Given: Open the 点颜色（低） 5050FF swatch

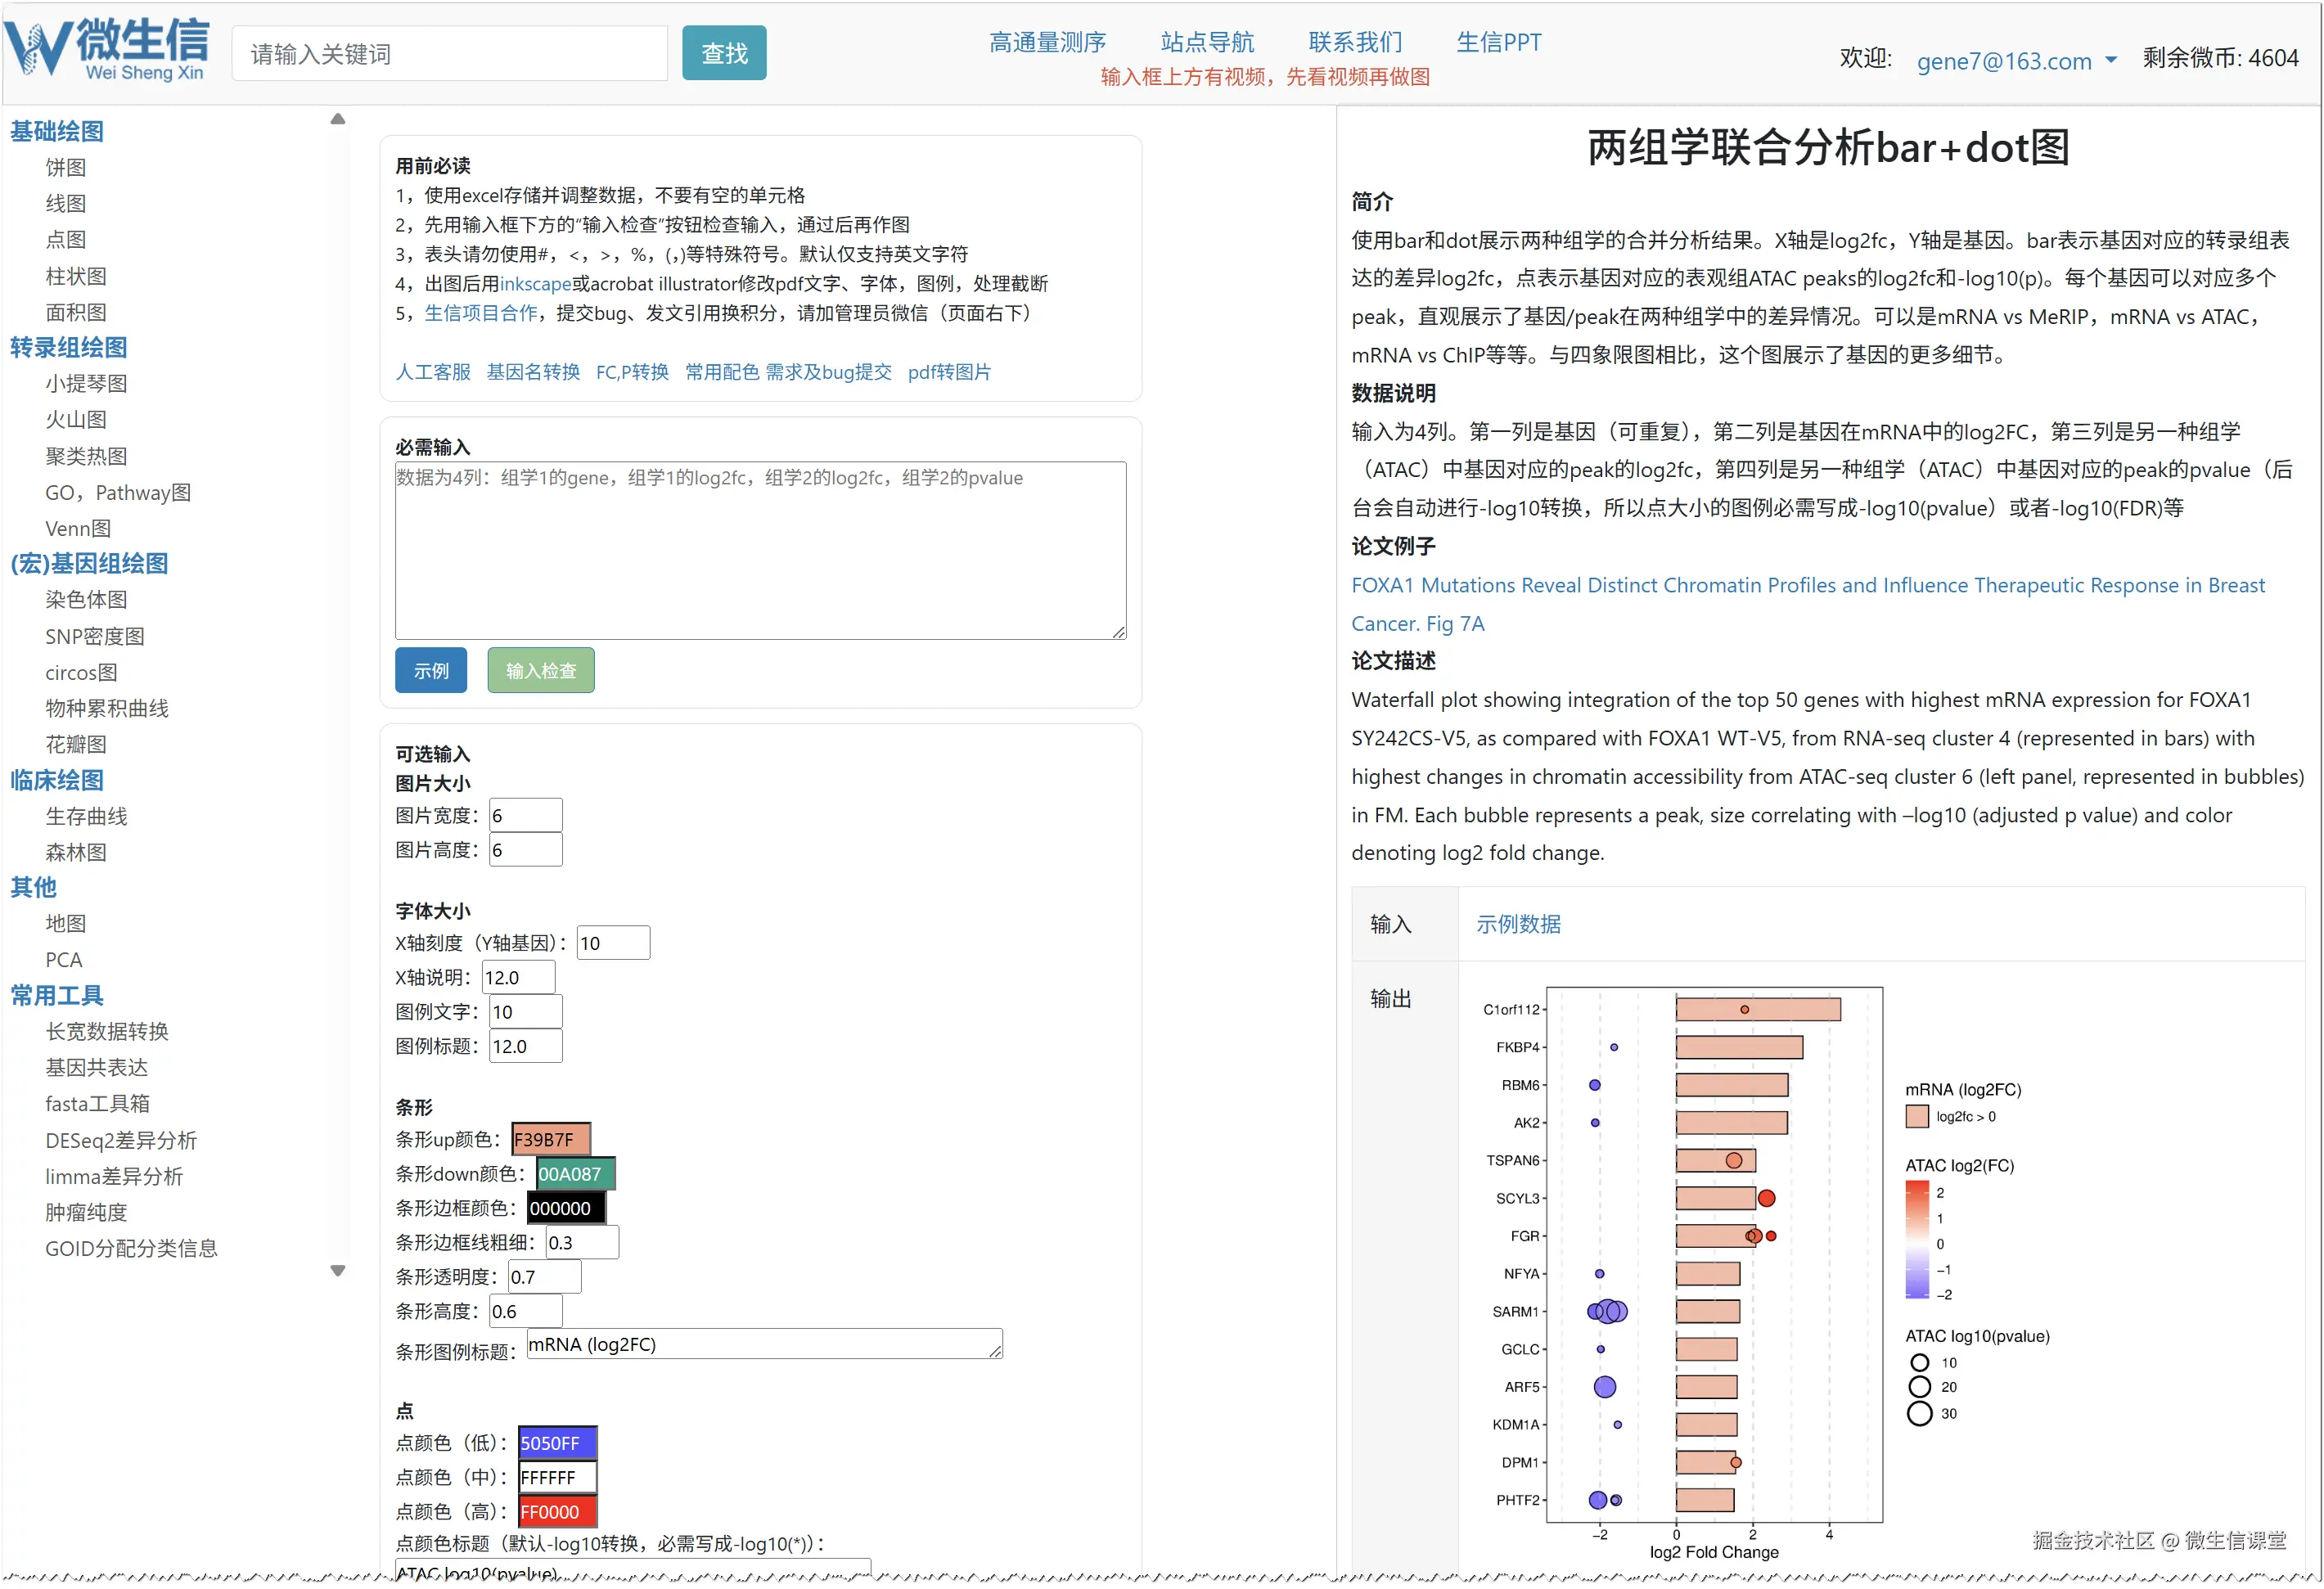Looking at the screenshot, I should 557,1443.
